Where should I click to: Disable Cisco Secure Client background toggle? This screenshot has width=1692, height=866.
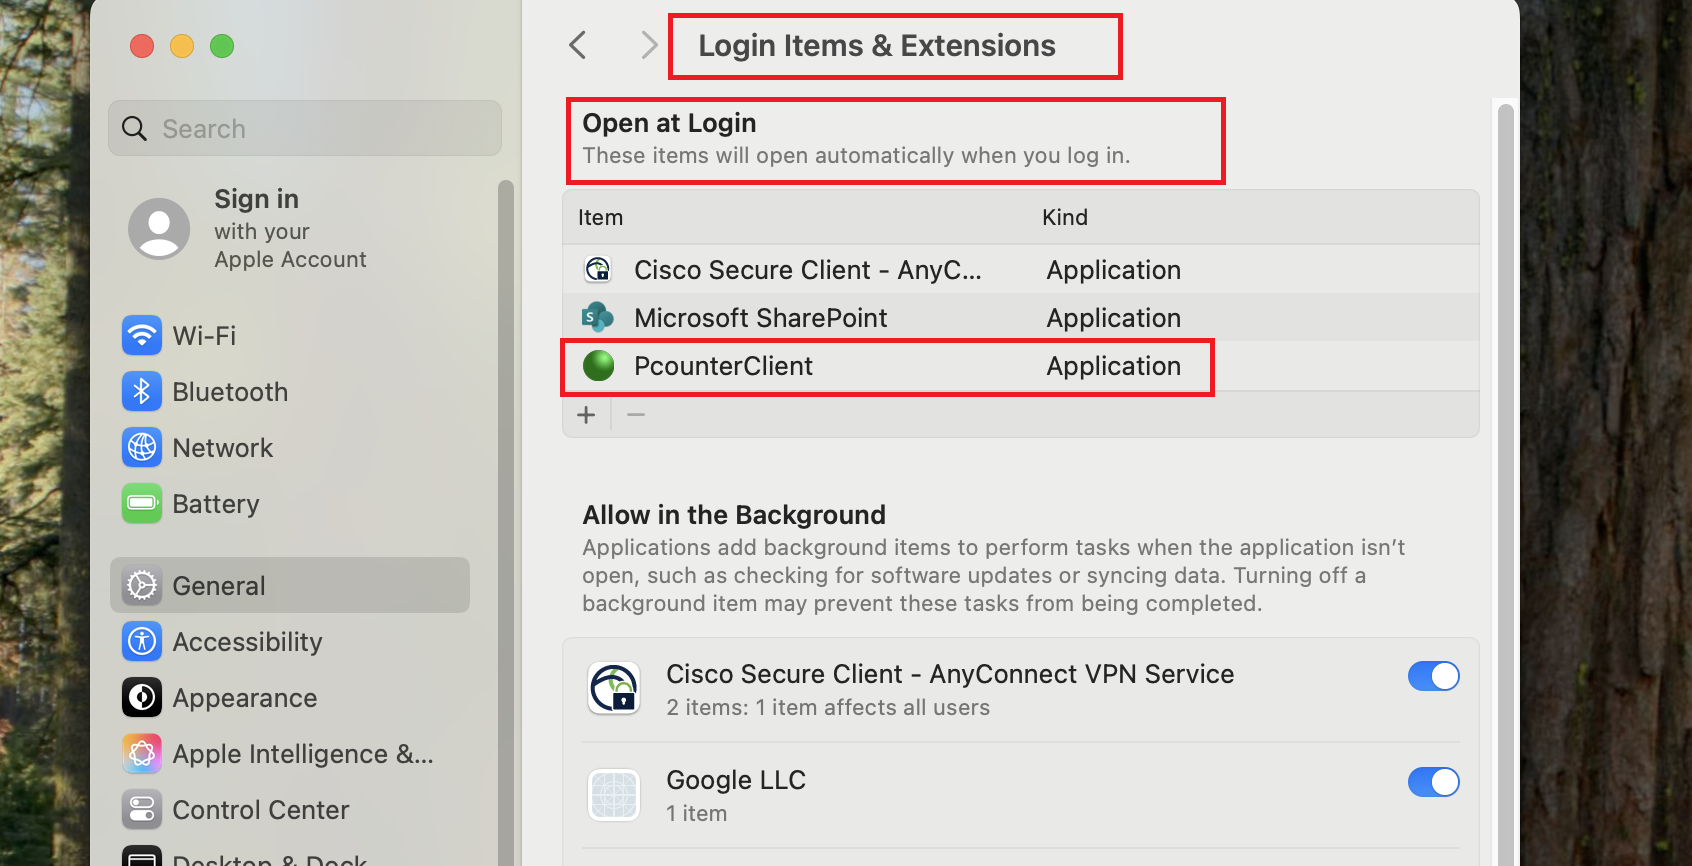(1433, 676)
